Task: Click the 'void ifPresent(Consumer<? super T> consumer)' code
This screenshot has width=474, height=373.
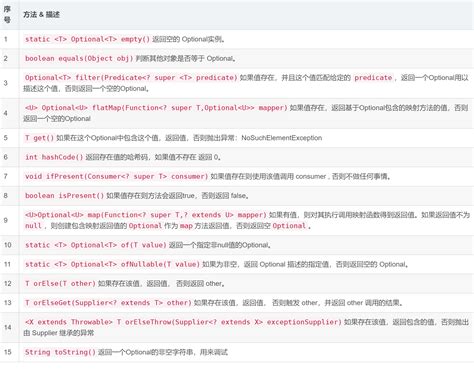Action: click(116, 177)
